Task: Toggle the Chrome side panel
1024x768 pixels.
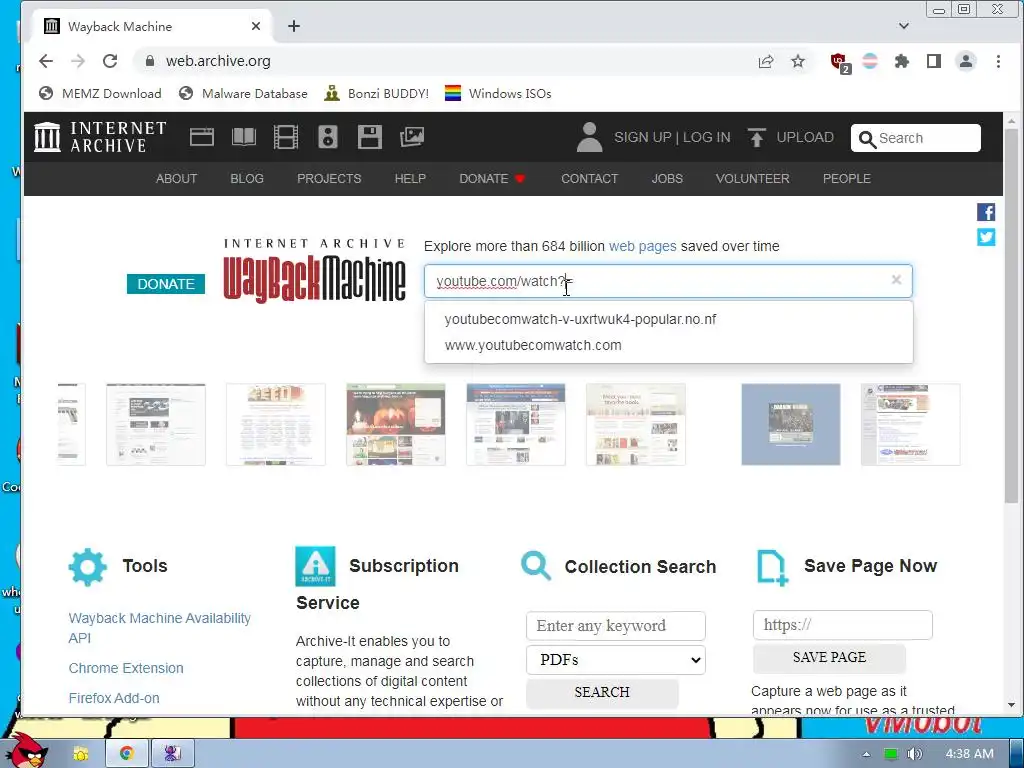Action: click(934, 61)
